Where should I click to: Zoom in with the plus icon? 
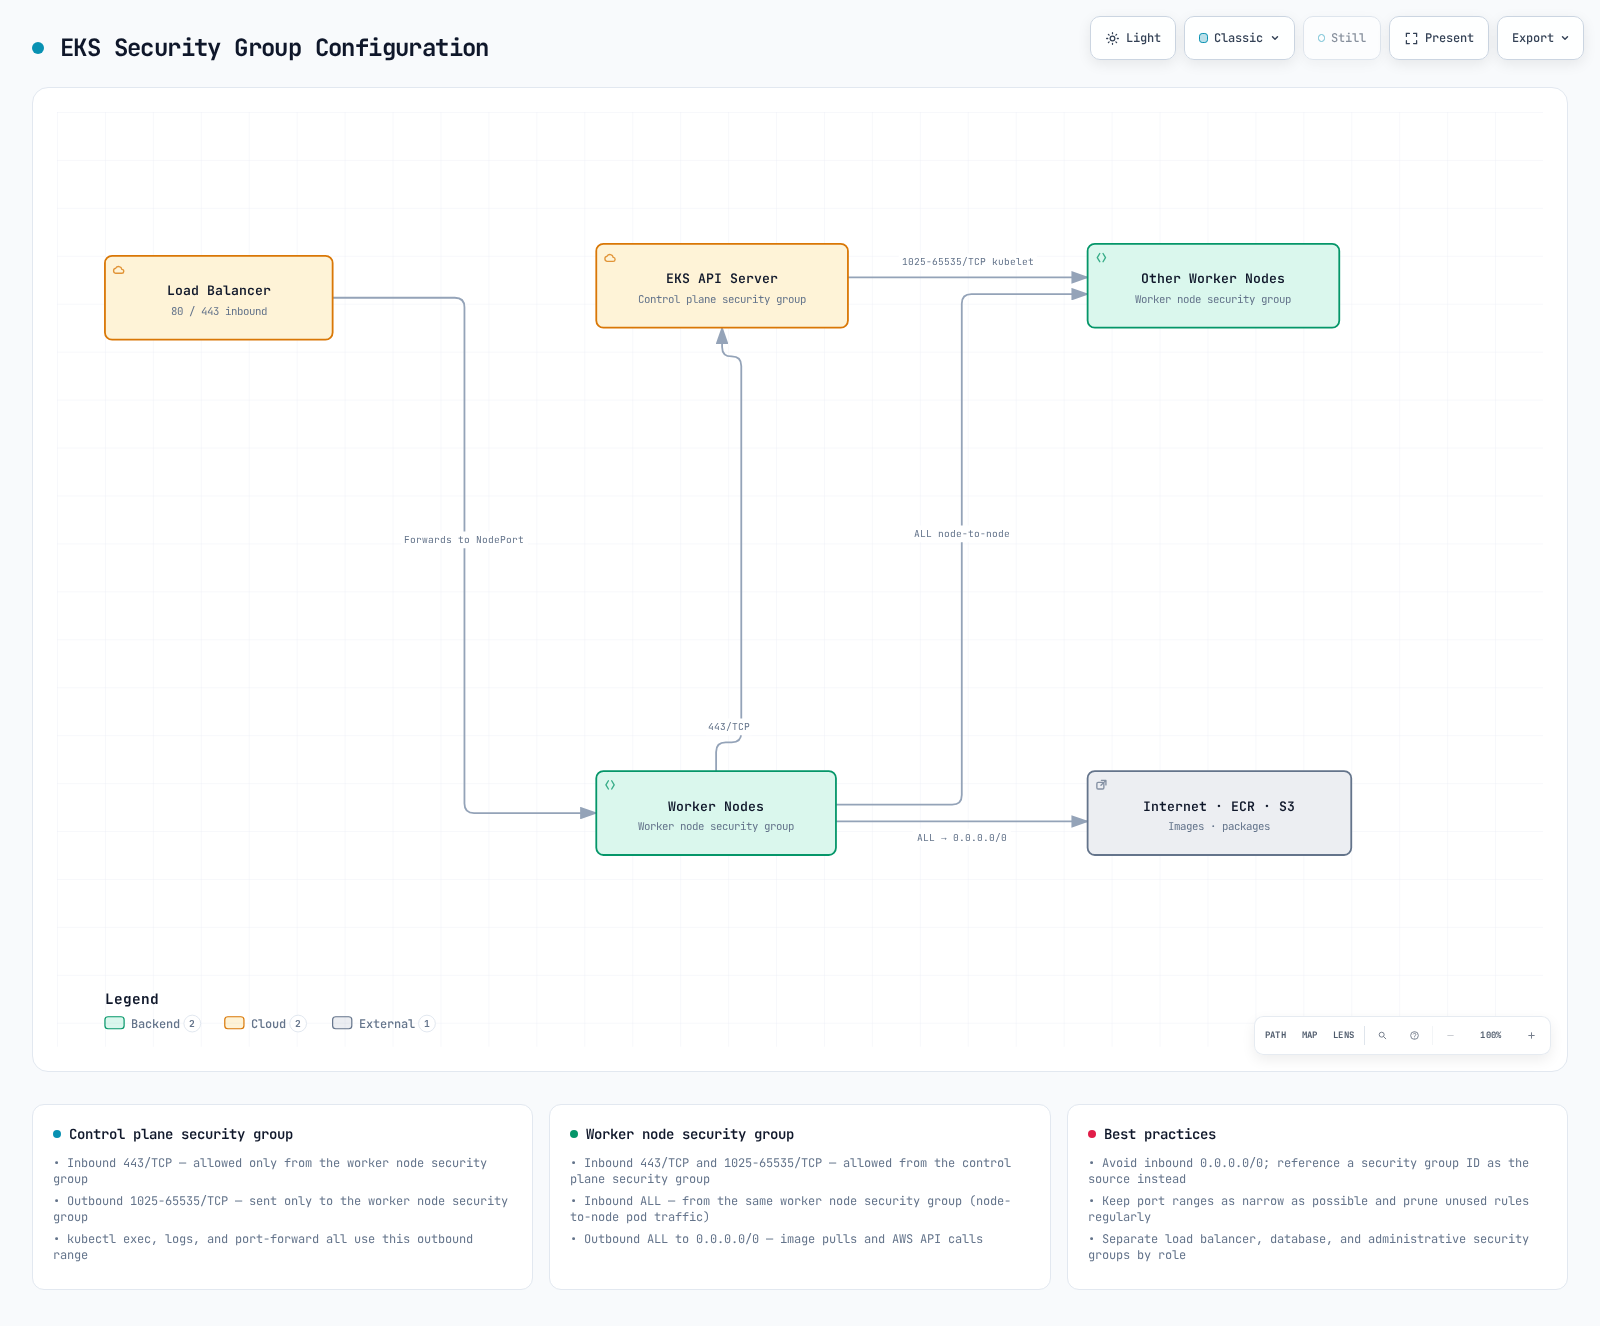(1531, 1035)
